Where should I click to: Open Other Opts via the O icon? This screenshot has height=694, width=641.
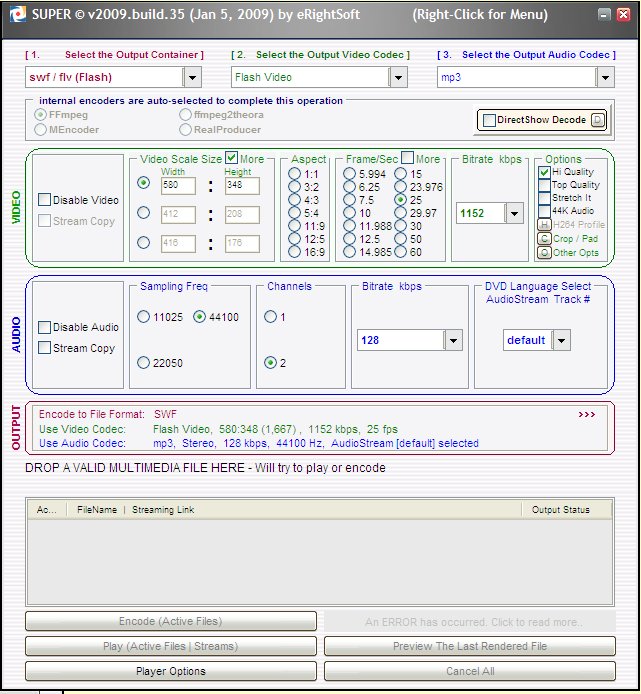[x=544, y=253]
